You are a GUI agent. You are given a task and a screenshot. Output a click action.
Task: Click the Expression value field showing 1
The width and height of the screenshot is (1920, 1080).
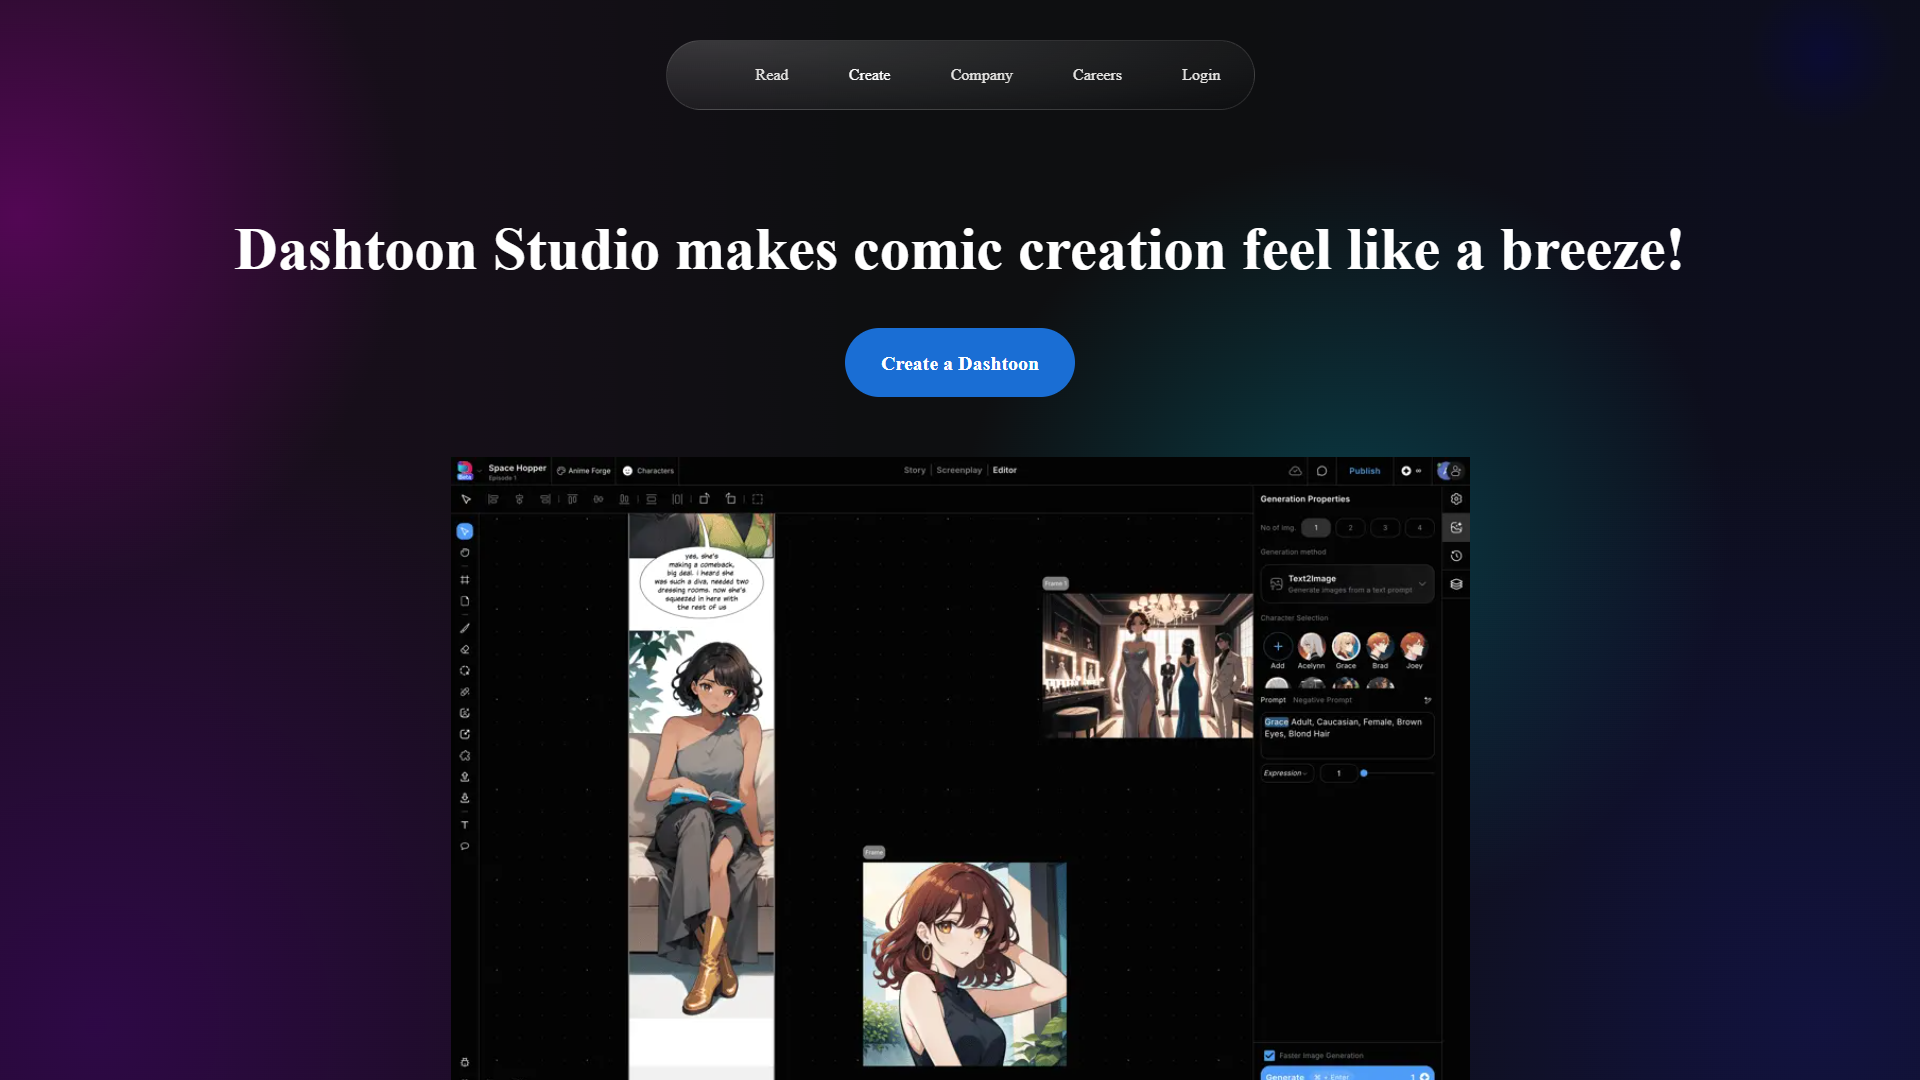pyautogui.click(x=1338, y=773)
